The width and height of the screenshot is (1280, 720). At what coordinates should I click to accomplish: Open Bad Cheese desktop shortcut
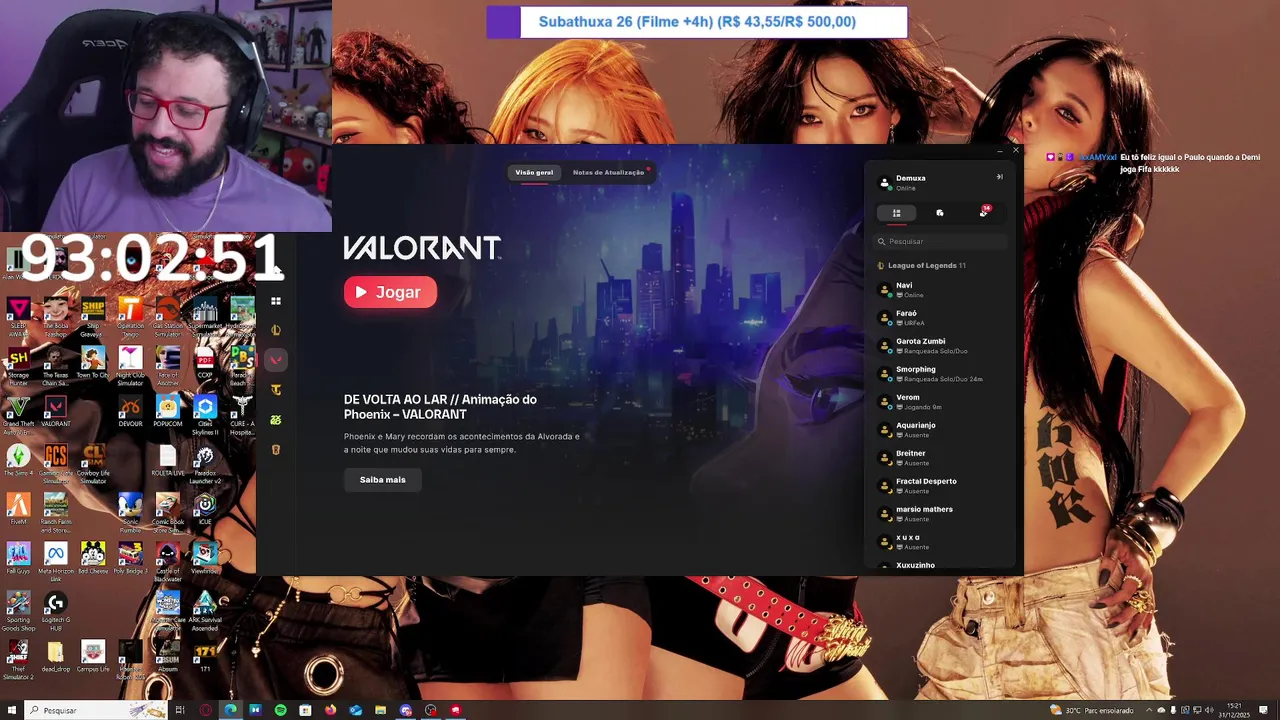(x=93, y=559)
